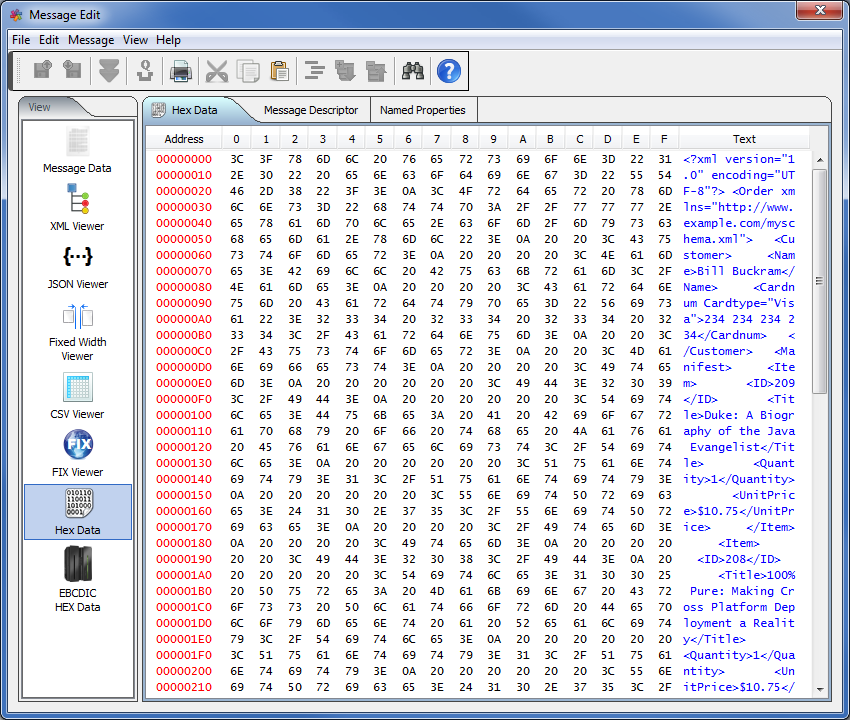Screen dimensions: 850x720
Task: Open the Fixed Width Viewer
Action: 77,332
